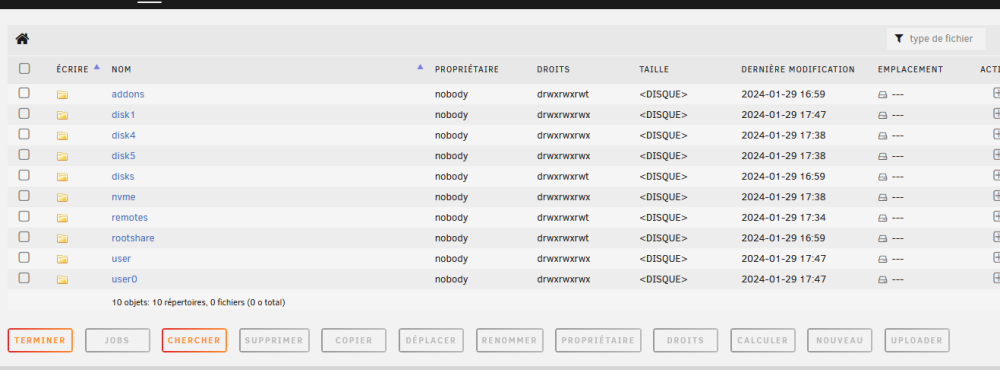1000x370 pixels.
Task: Focus the type de fichier filter field
Action: [x=936, y=39]
